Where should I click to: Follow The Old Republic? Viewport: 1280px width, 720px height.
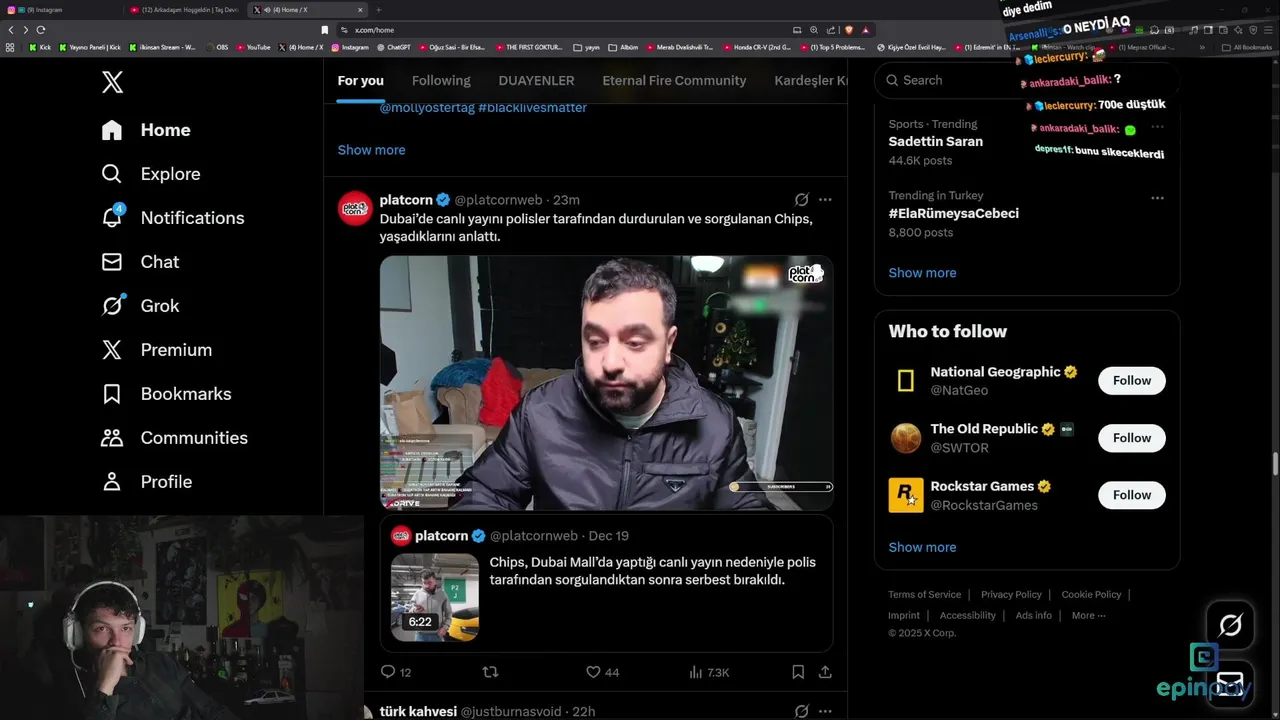(x=1132, y=438)
